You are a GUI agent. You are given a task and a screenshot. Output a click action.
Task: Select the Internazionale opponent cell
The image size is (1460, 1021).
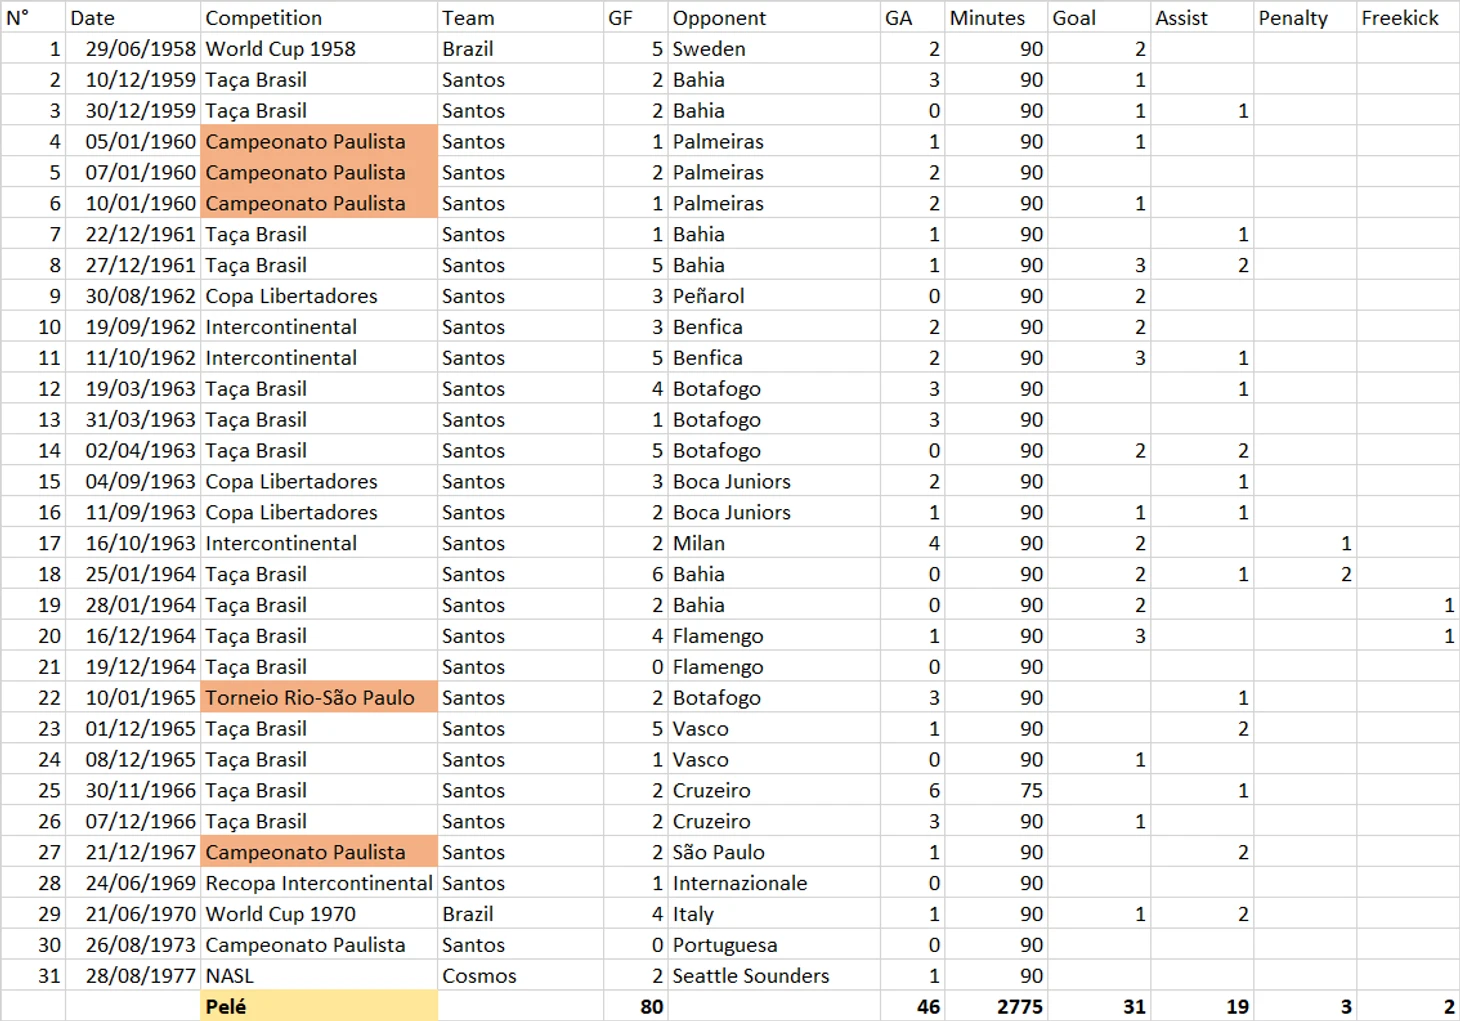pyautogui.click(x=773, y=883)
